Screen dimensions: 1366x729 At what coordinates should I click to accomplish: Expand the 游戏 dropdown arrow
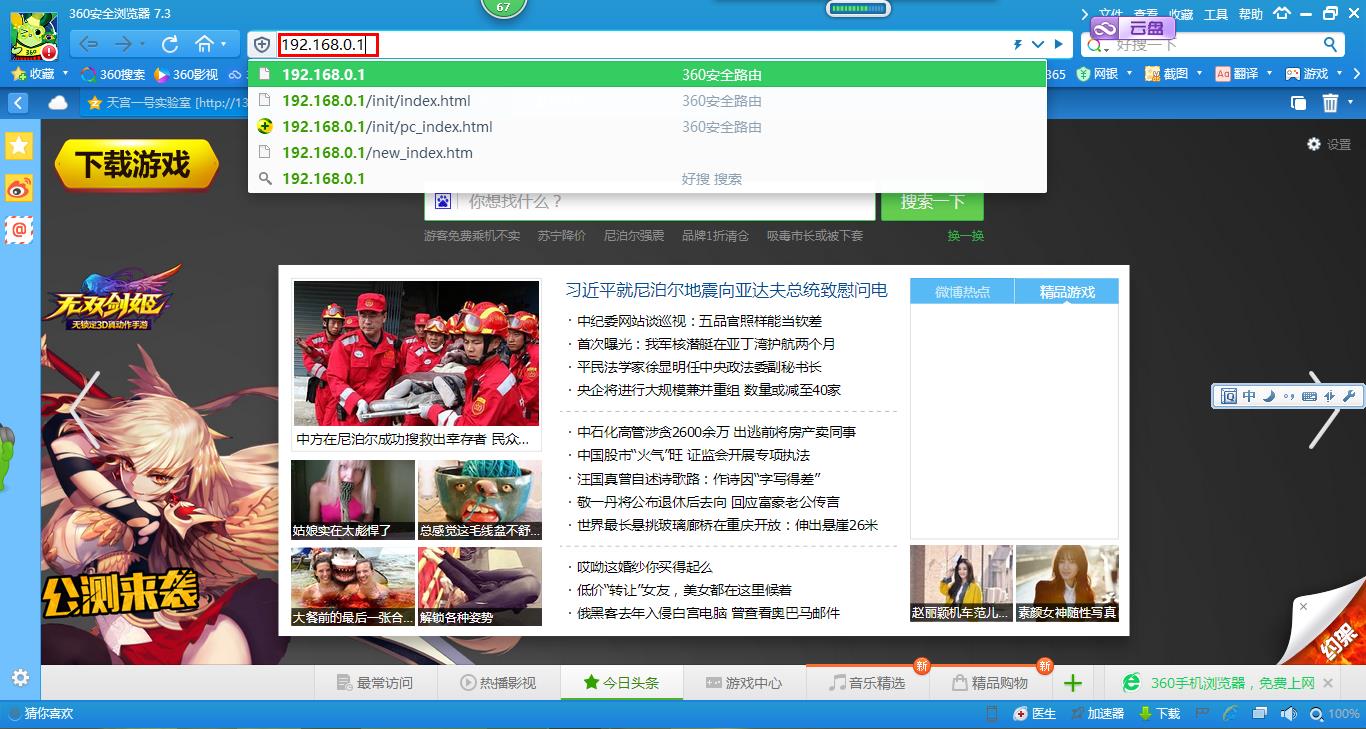click(1338, 74)
